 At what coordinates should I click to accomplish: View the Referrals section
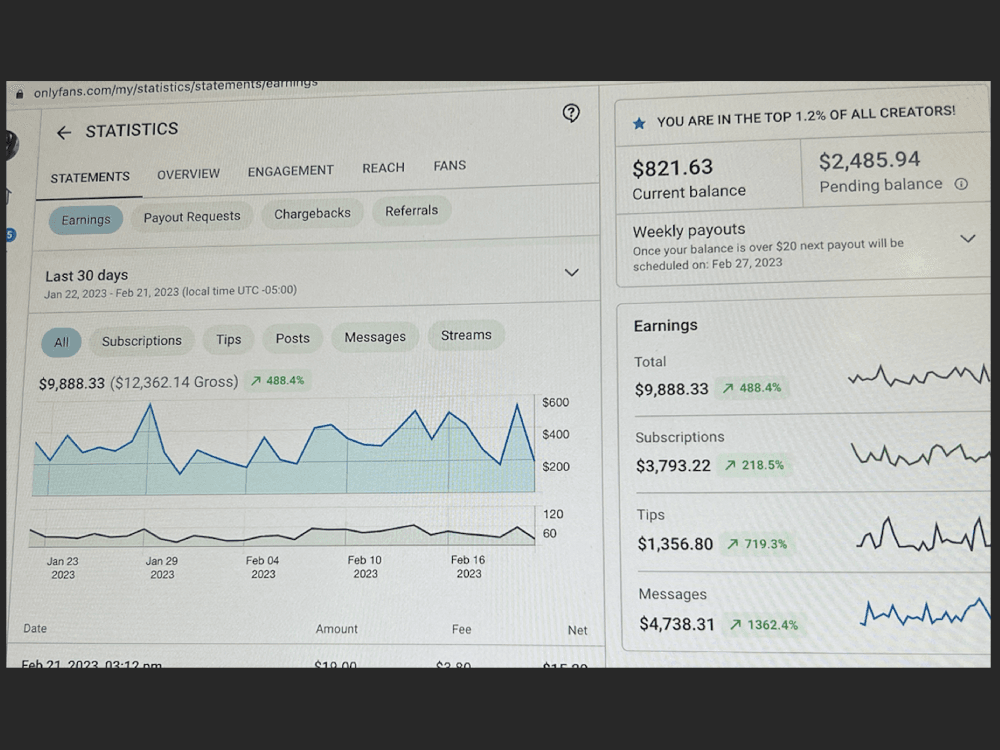(411, 210)
